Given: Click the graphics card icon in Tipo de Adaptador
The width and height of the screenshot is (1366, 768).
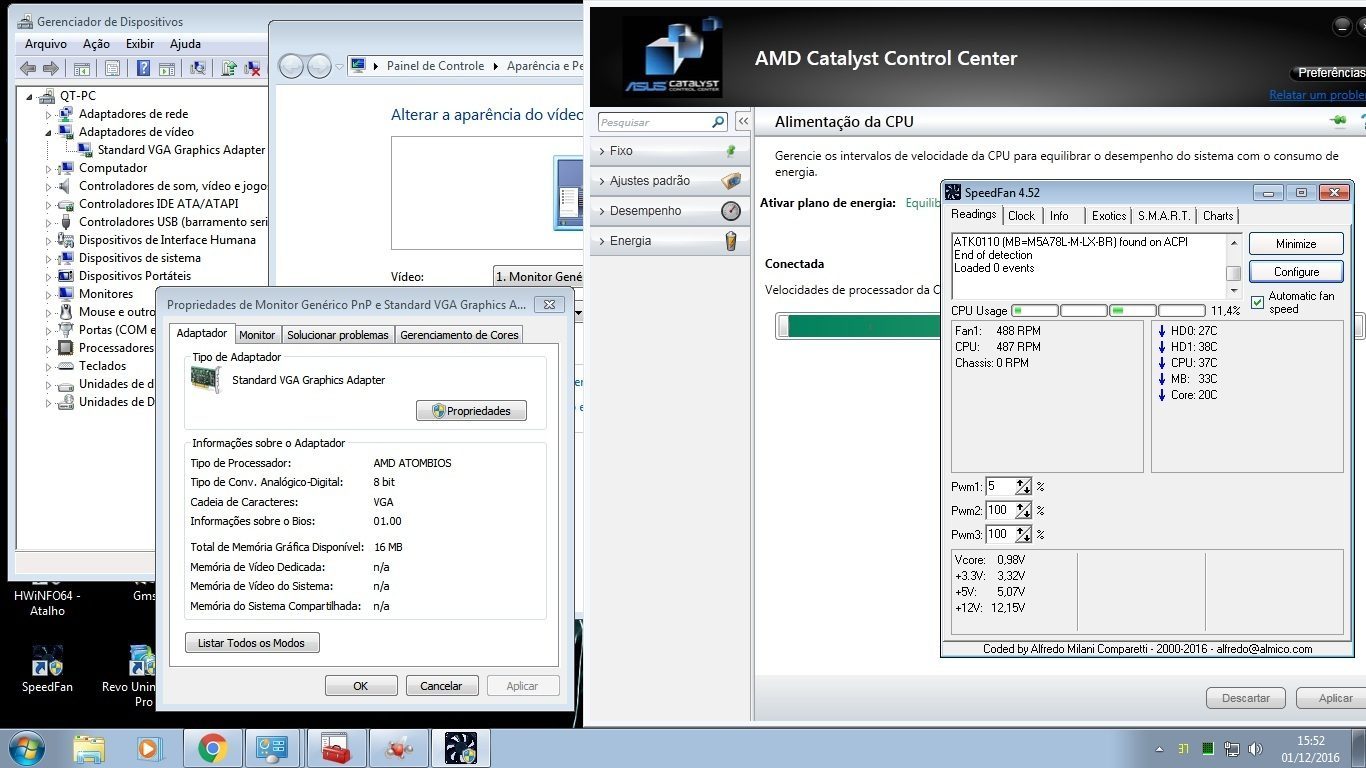Looking at the screenshot, I should point(206,380).
